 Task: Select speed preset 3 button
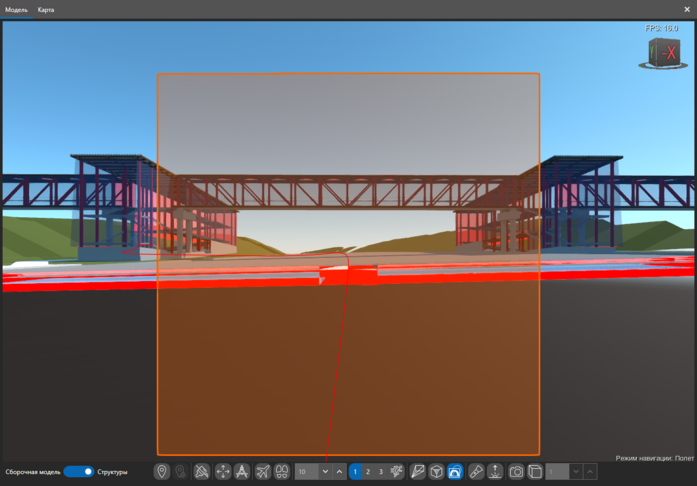point(381,471)
